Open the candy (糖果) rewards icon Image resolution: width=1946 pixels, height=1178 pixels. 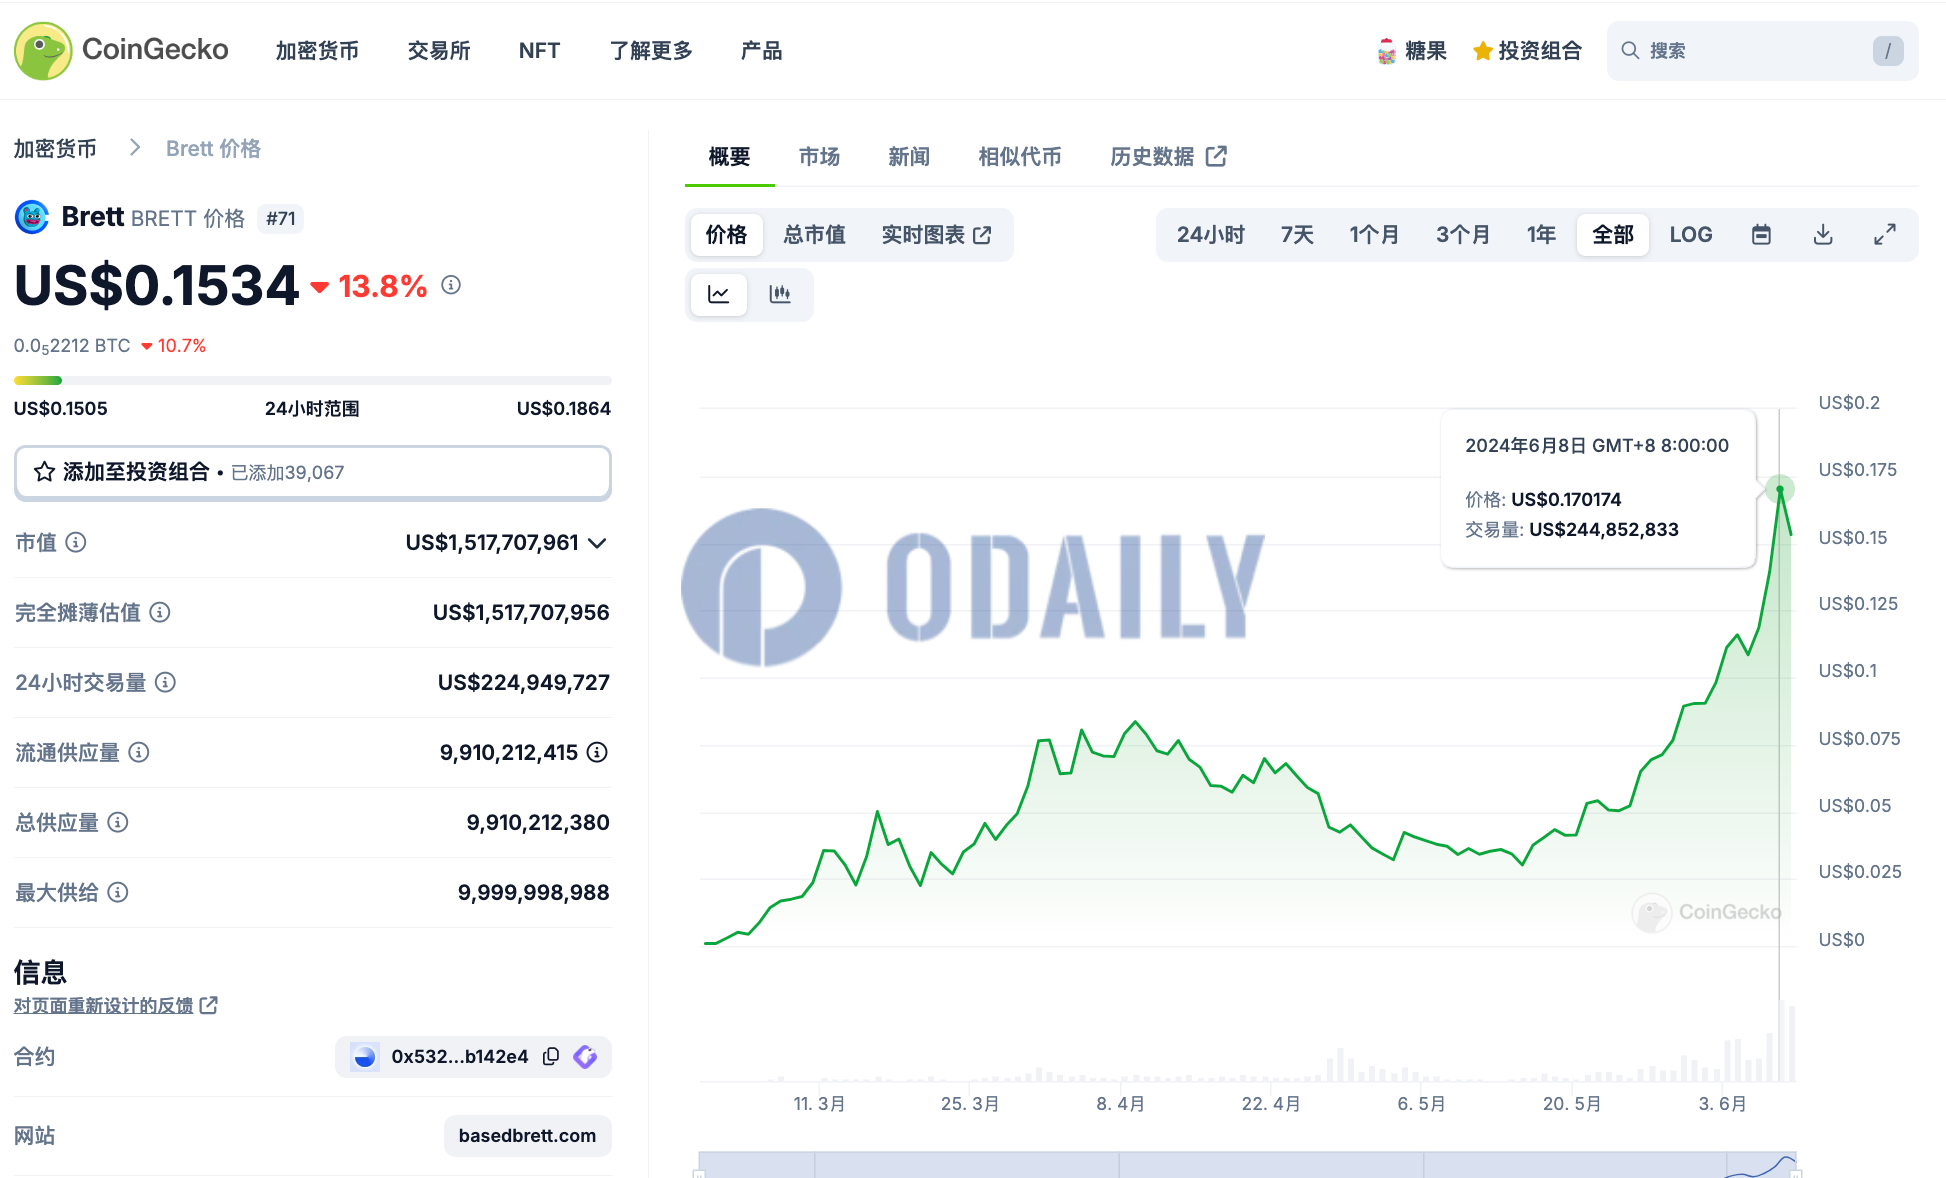[x=1386, y=51]
